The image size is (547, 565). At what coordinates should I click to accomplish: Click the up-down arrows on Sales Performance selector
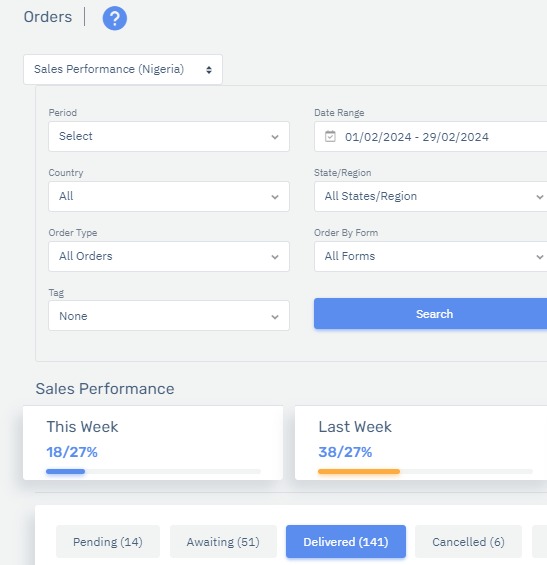coord(209,70)
